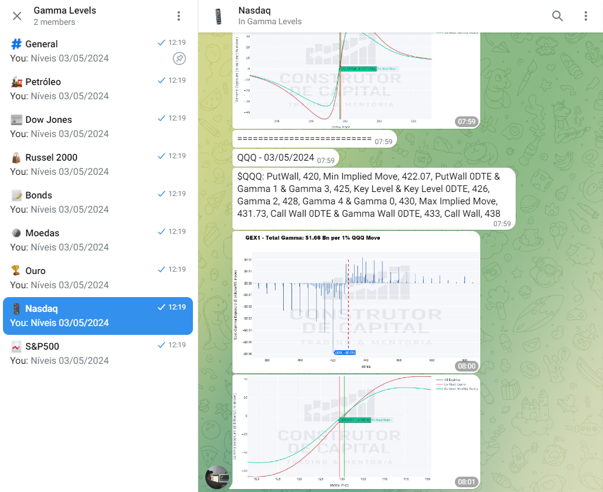This screenshot has height=492, width=603.
Task: Click the Russel 2000 bag icon
Action: 16,157
